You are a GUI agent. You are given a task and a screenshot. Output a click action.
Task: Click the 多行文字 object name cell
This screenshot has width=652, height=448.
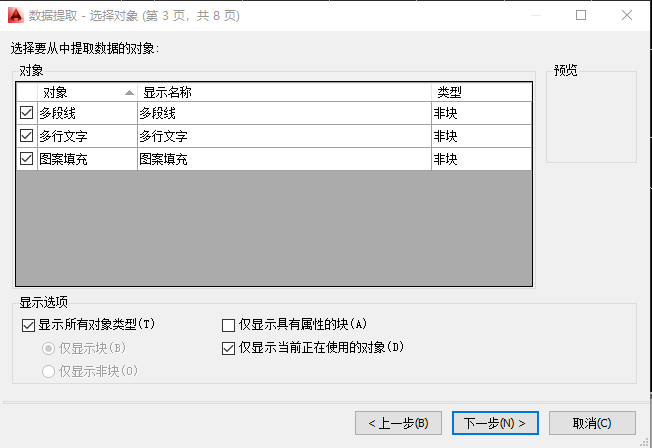pos(87,136)
